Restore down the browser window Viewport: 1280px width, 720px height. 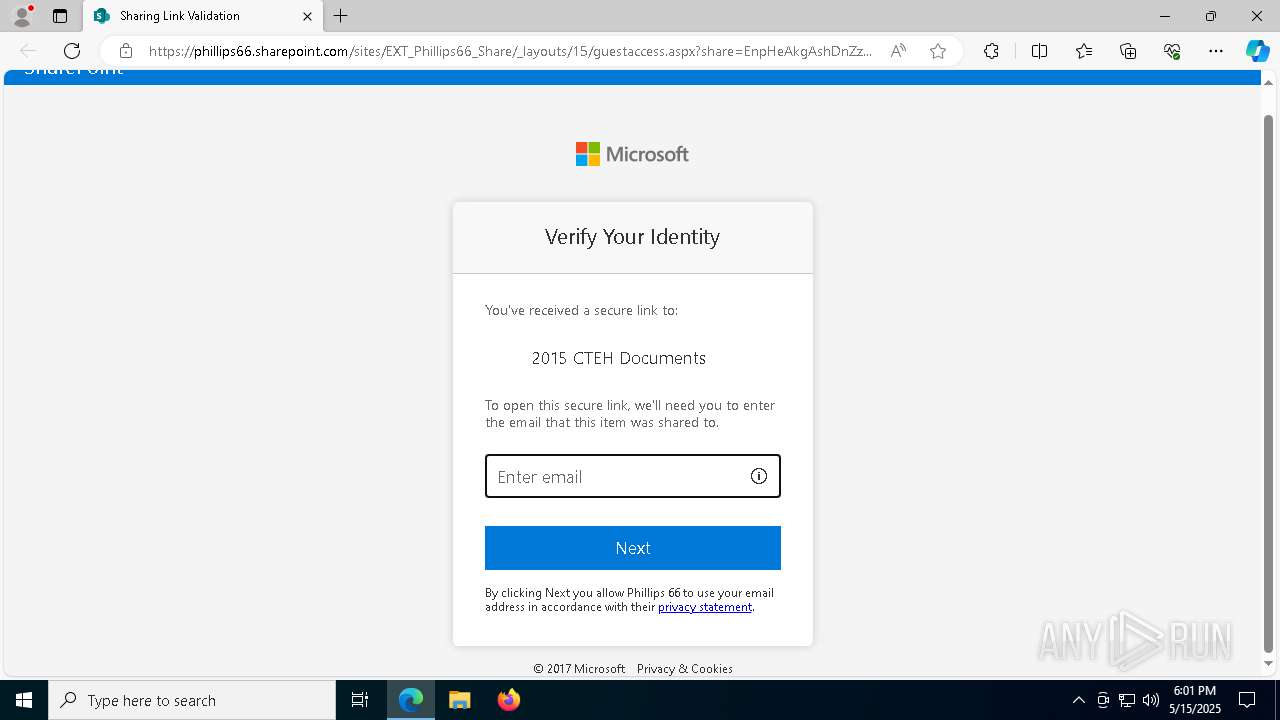1211,16
